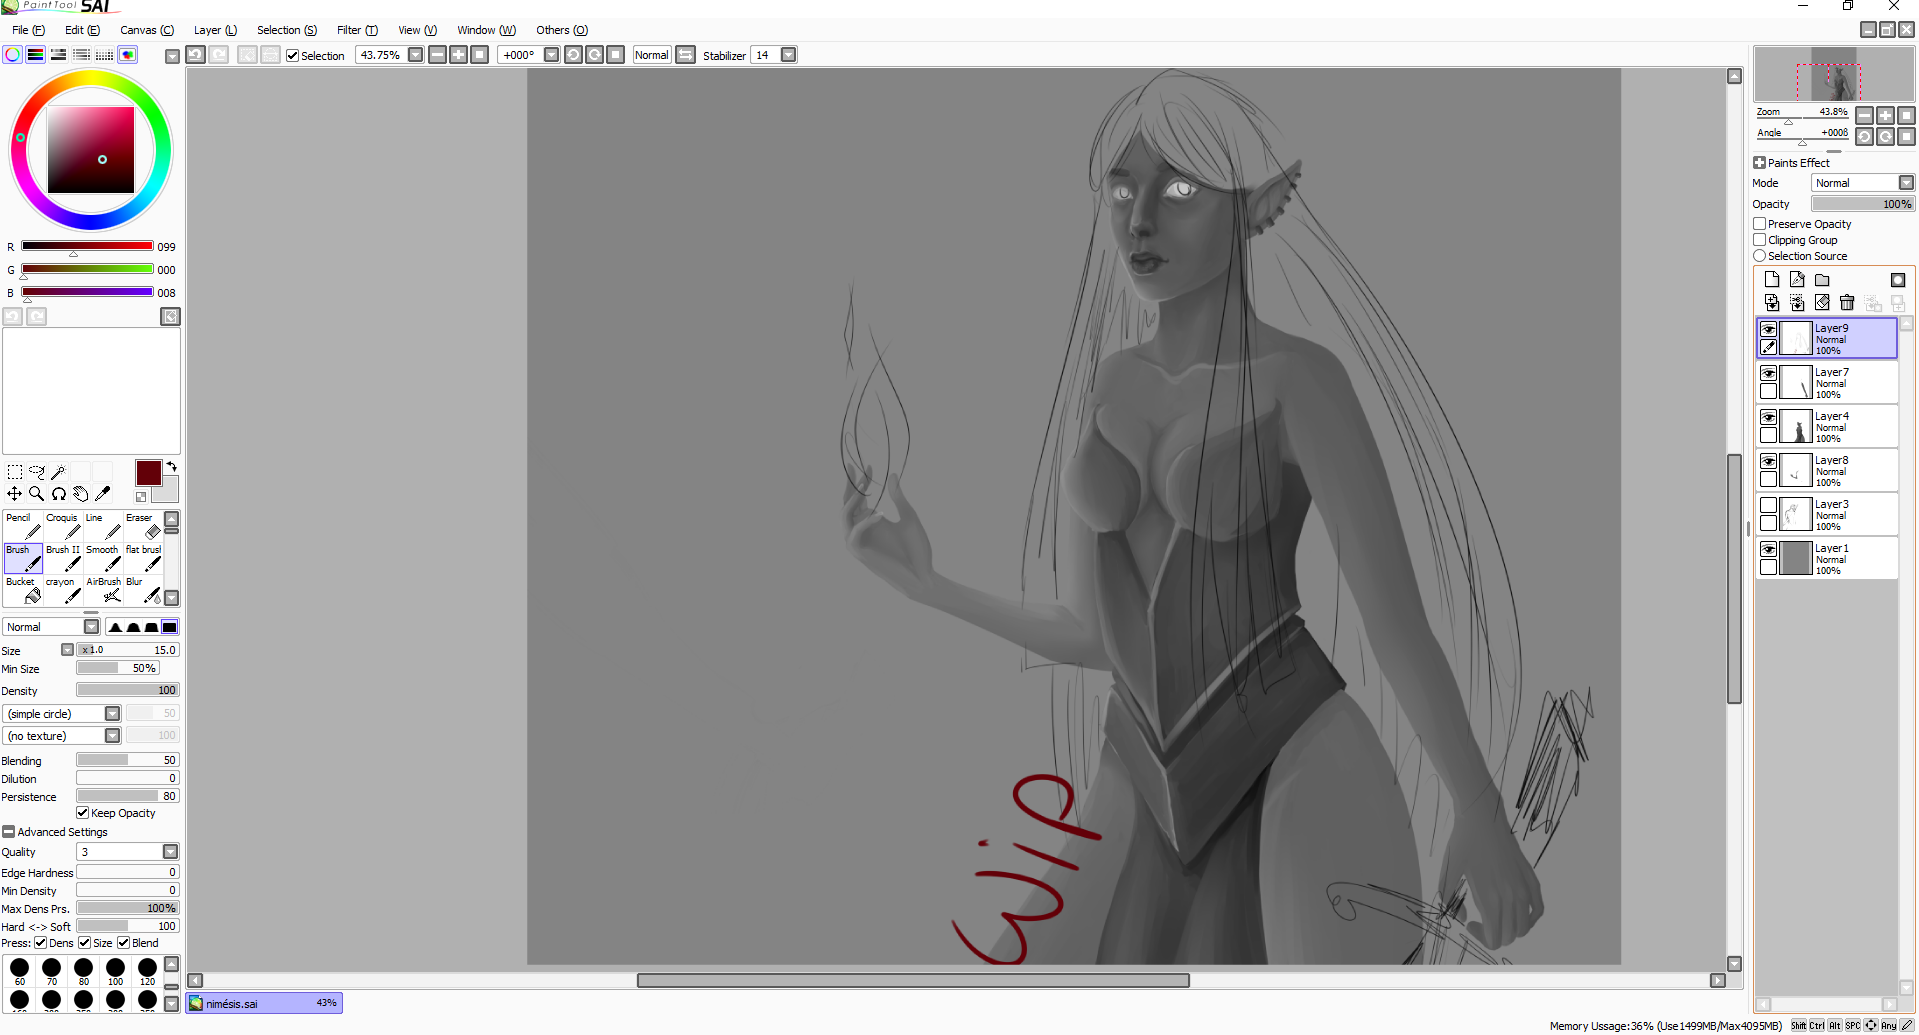Open the layer Mode dropdown showing Normal
This screenshot has height=1035, width=1919.
pyautogui.click(x=1863, y=182)
